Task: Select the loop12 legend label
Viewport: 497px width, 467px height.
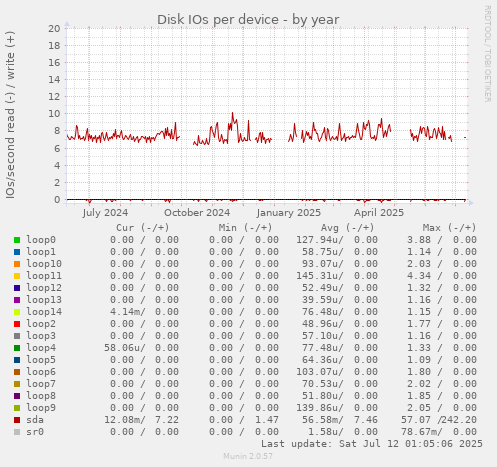Action: point(44,288)
